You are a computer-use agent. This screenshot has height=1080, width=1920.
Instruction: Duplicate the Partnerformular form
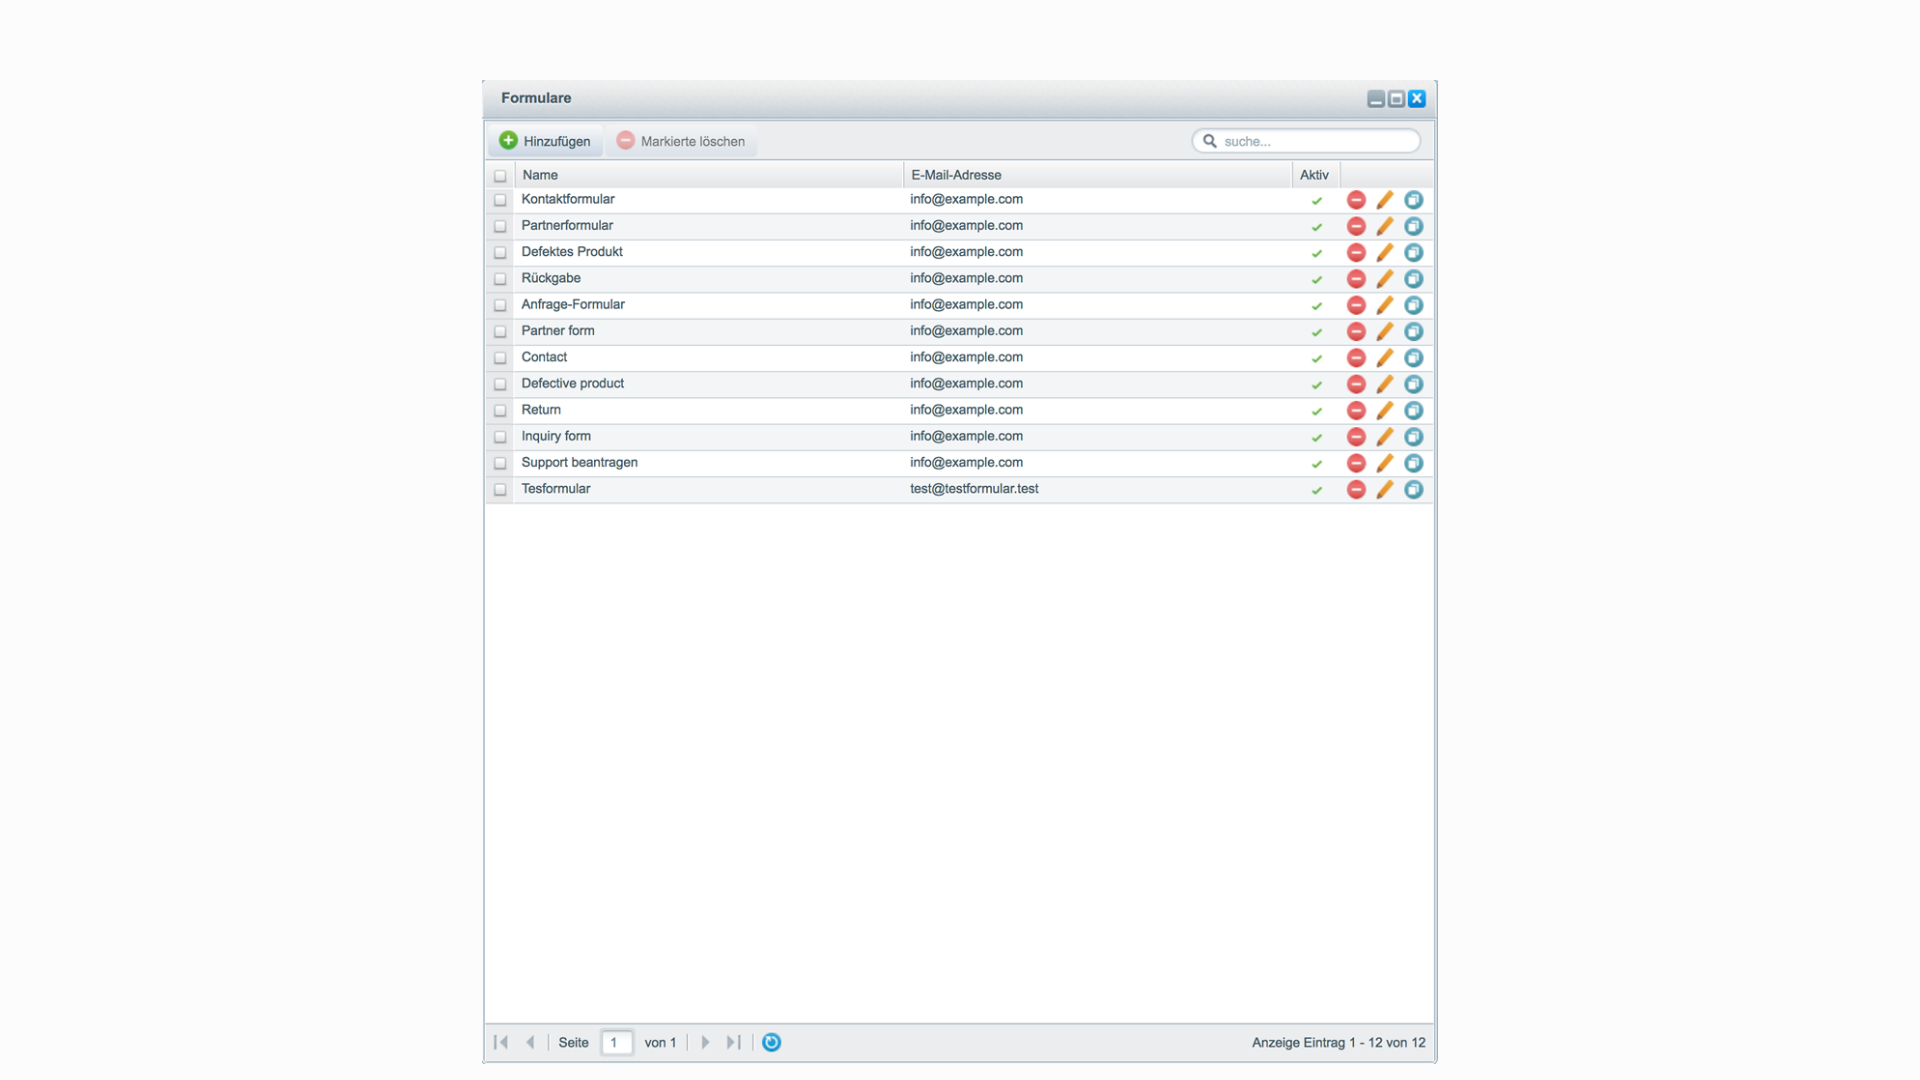(x=1413, y=226)
